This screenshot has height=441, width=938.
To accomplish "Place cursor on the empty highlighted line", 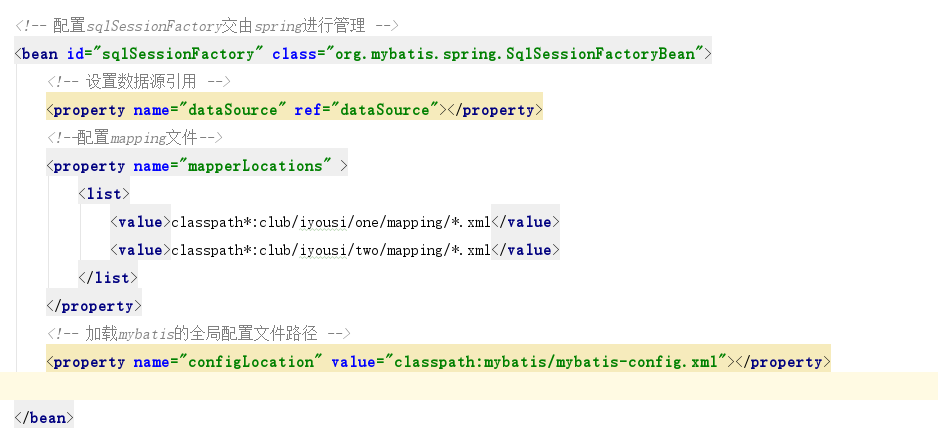I will 469,386.
